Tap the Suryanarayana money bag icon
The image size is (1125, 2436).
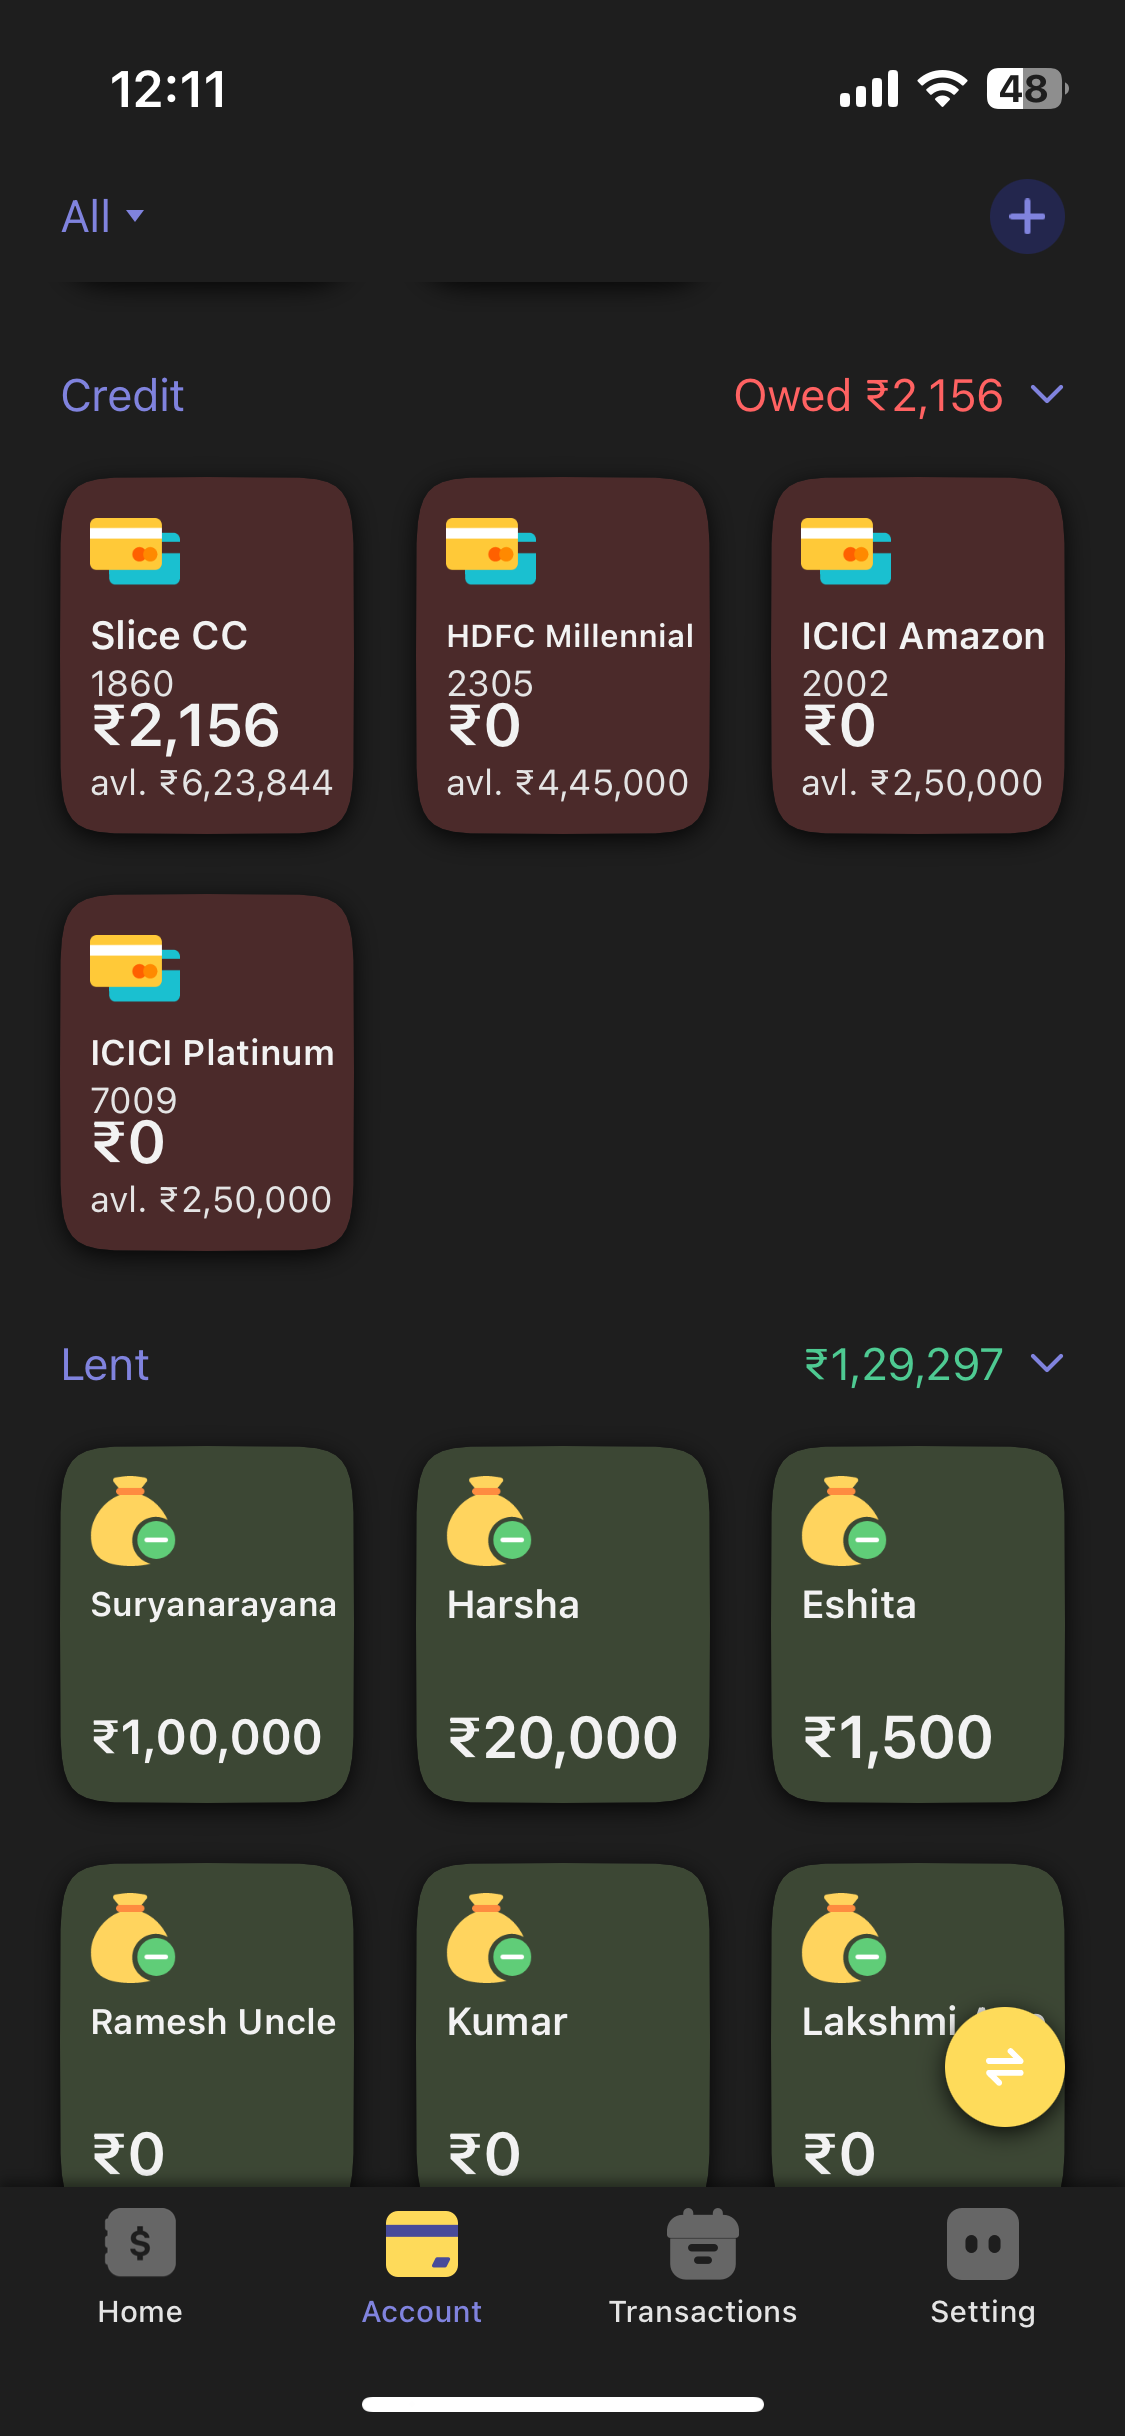click(x=133, y=1521)
